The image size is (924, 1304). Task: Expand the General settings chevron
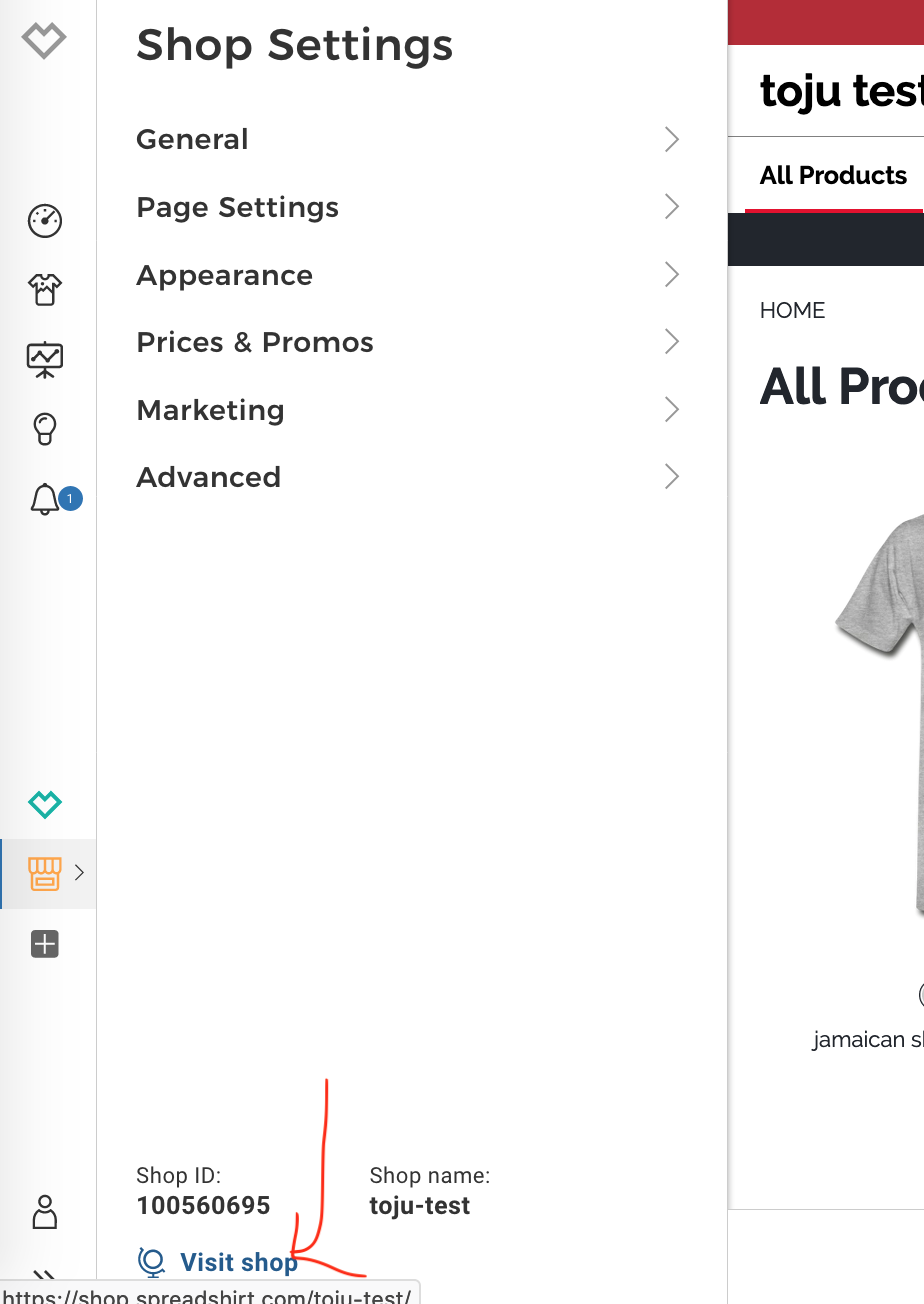672,140
